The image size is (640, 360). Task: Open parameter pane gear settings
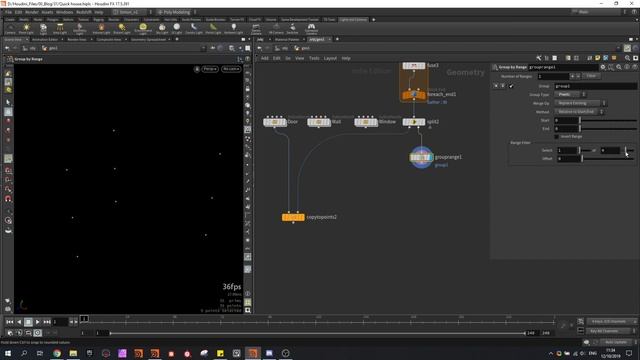(x=603, y=67)
